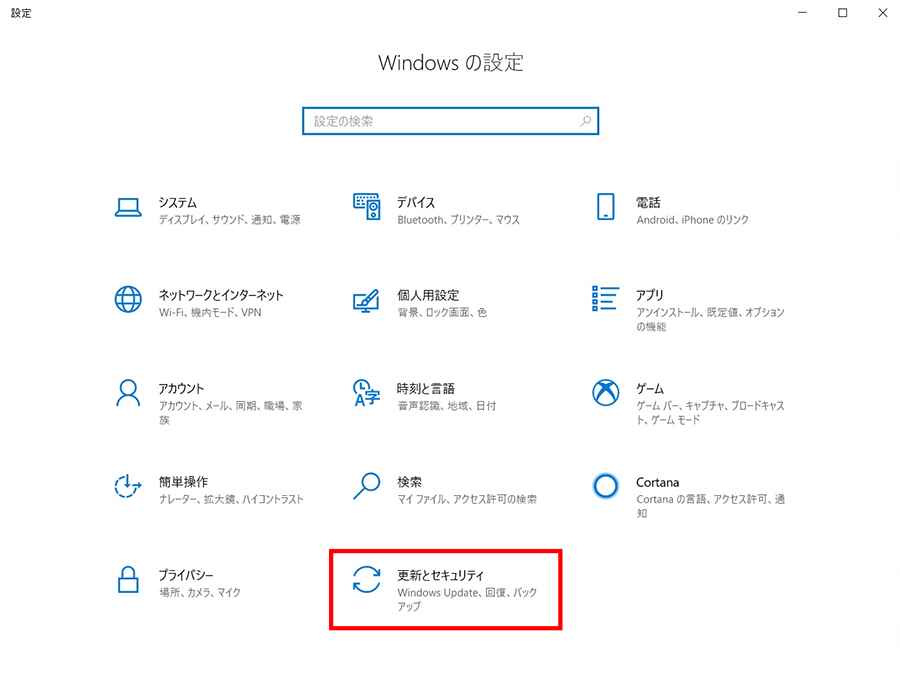Open 電話 settings label
The height and width of the screenshot is (694, 900).
point(648,203)
